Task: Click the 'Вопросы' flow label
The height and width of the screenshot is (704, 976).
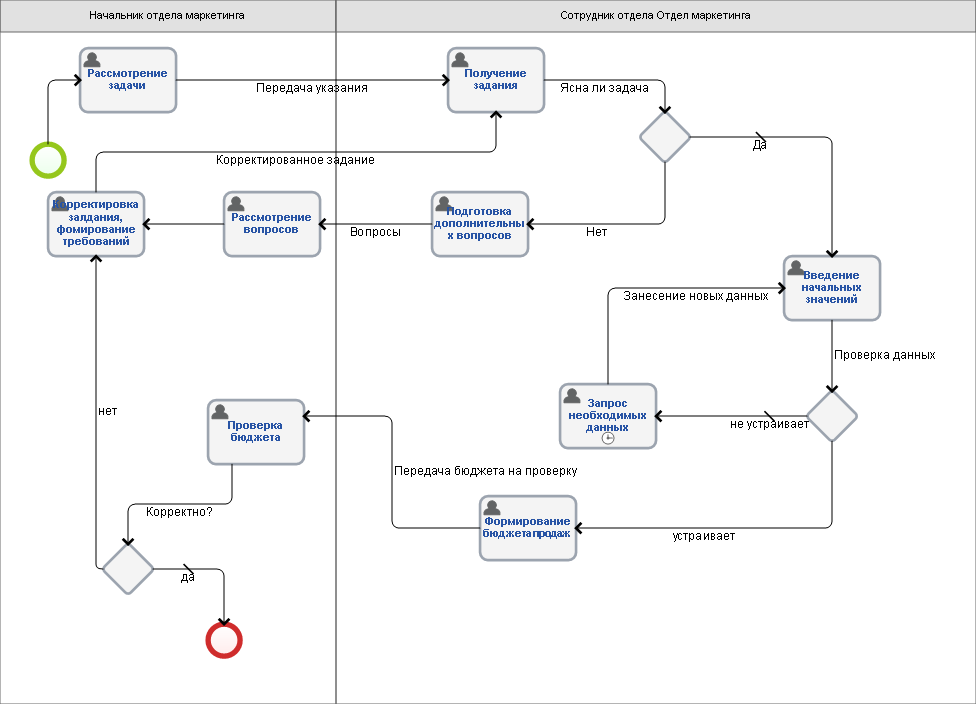Action: click(375, 232)
